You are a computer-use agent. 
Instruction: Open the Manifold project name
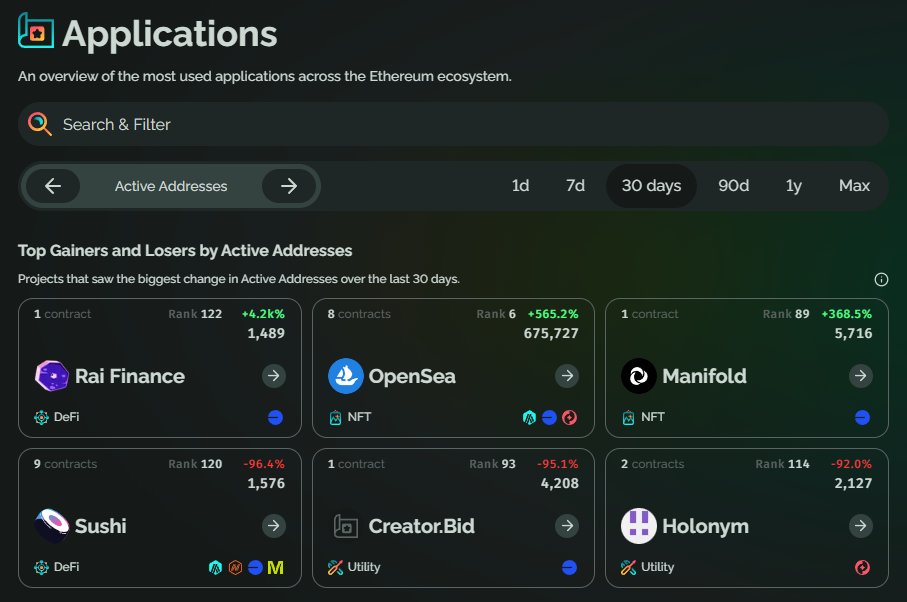click(x=705, y=376)
